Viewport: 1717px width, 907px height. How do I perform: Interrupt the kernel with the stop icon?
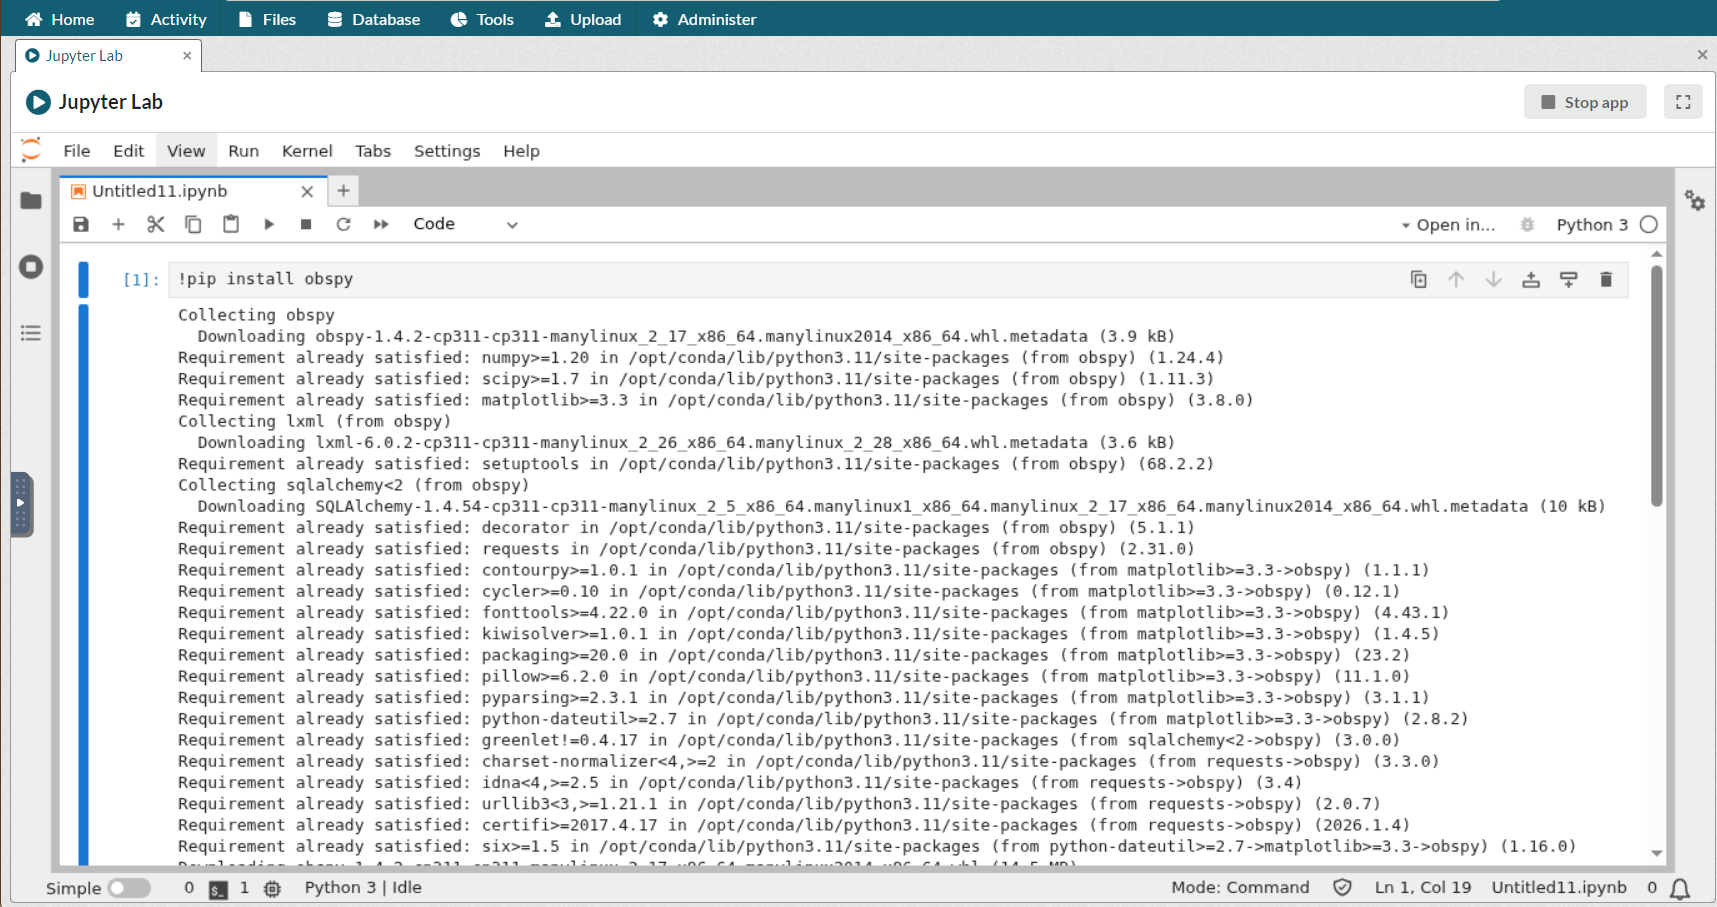306,224
